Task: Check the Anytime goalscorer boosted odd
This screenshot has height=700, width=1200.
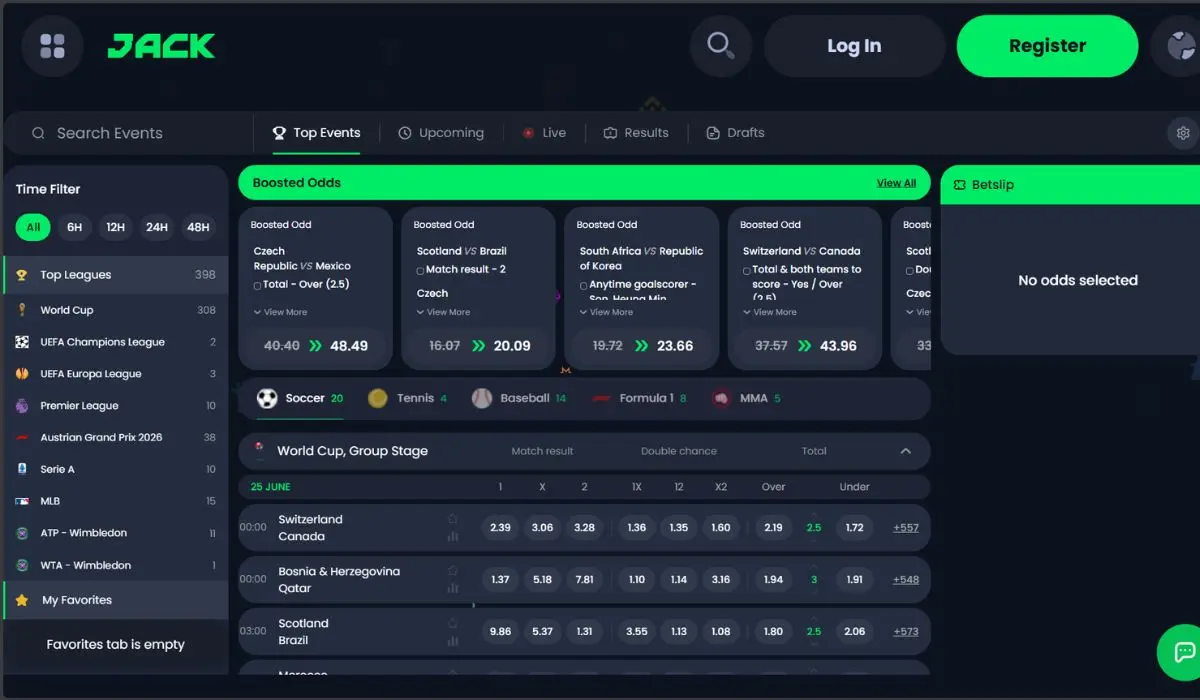Action: [x=584, y=285]
